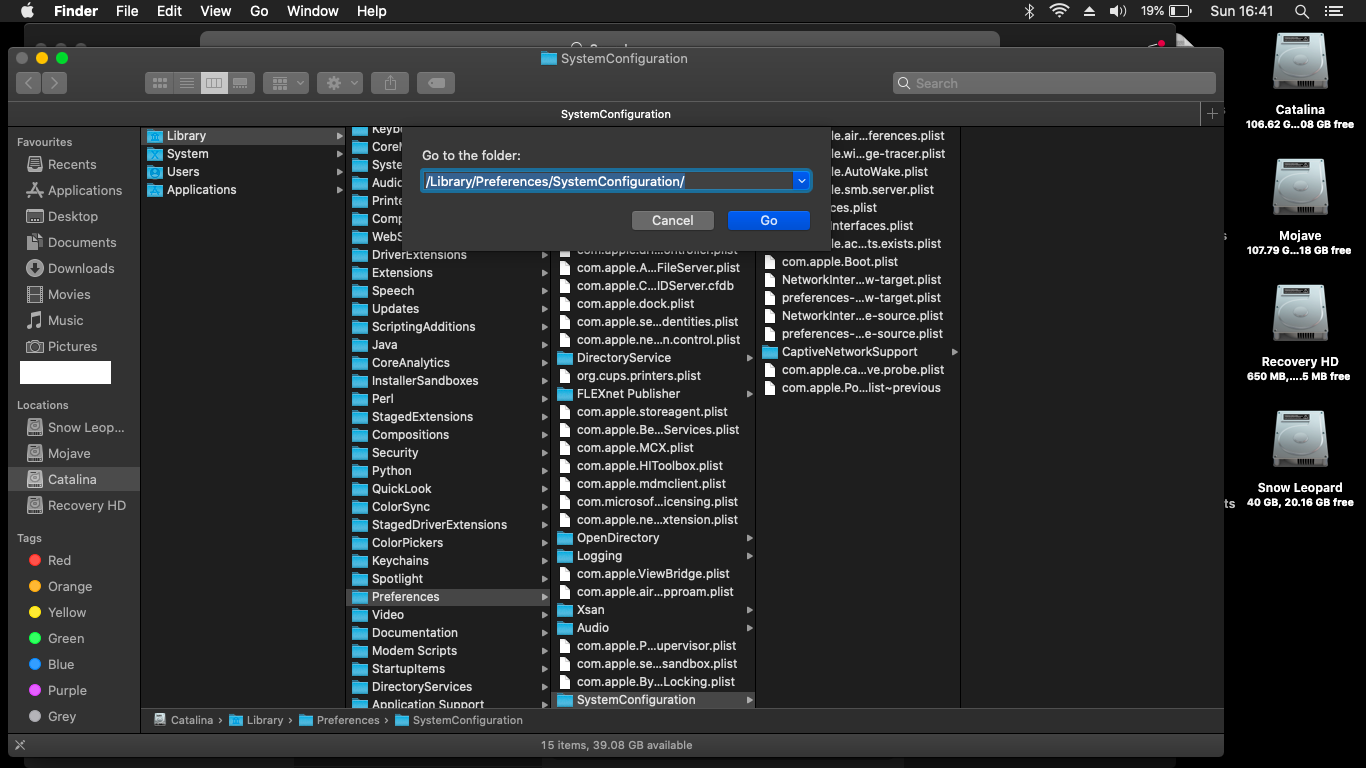Open the group-by arrangement dropdown
This screenshot has width=1366, height=768.
(285, 84)
